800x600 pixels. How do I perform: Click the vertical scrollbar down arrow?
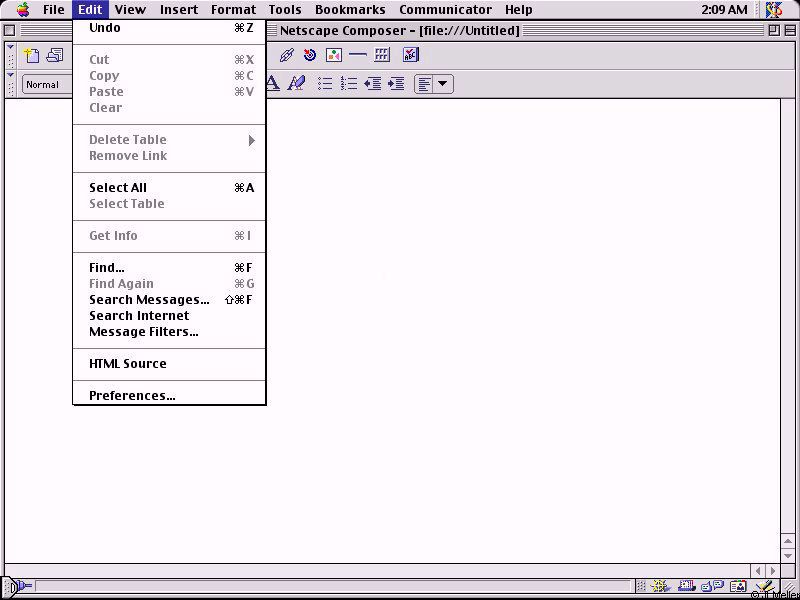click(788, 556)
